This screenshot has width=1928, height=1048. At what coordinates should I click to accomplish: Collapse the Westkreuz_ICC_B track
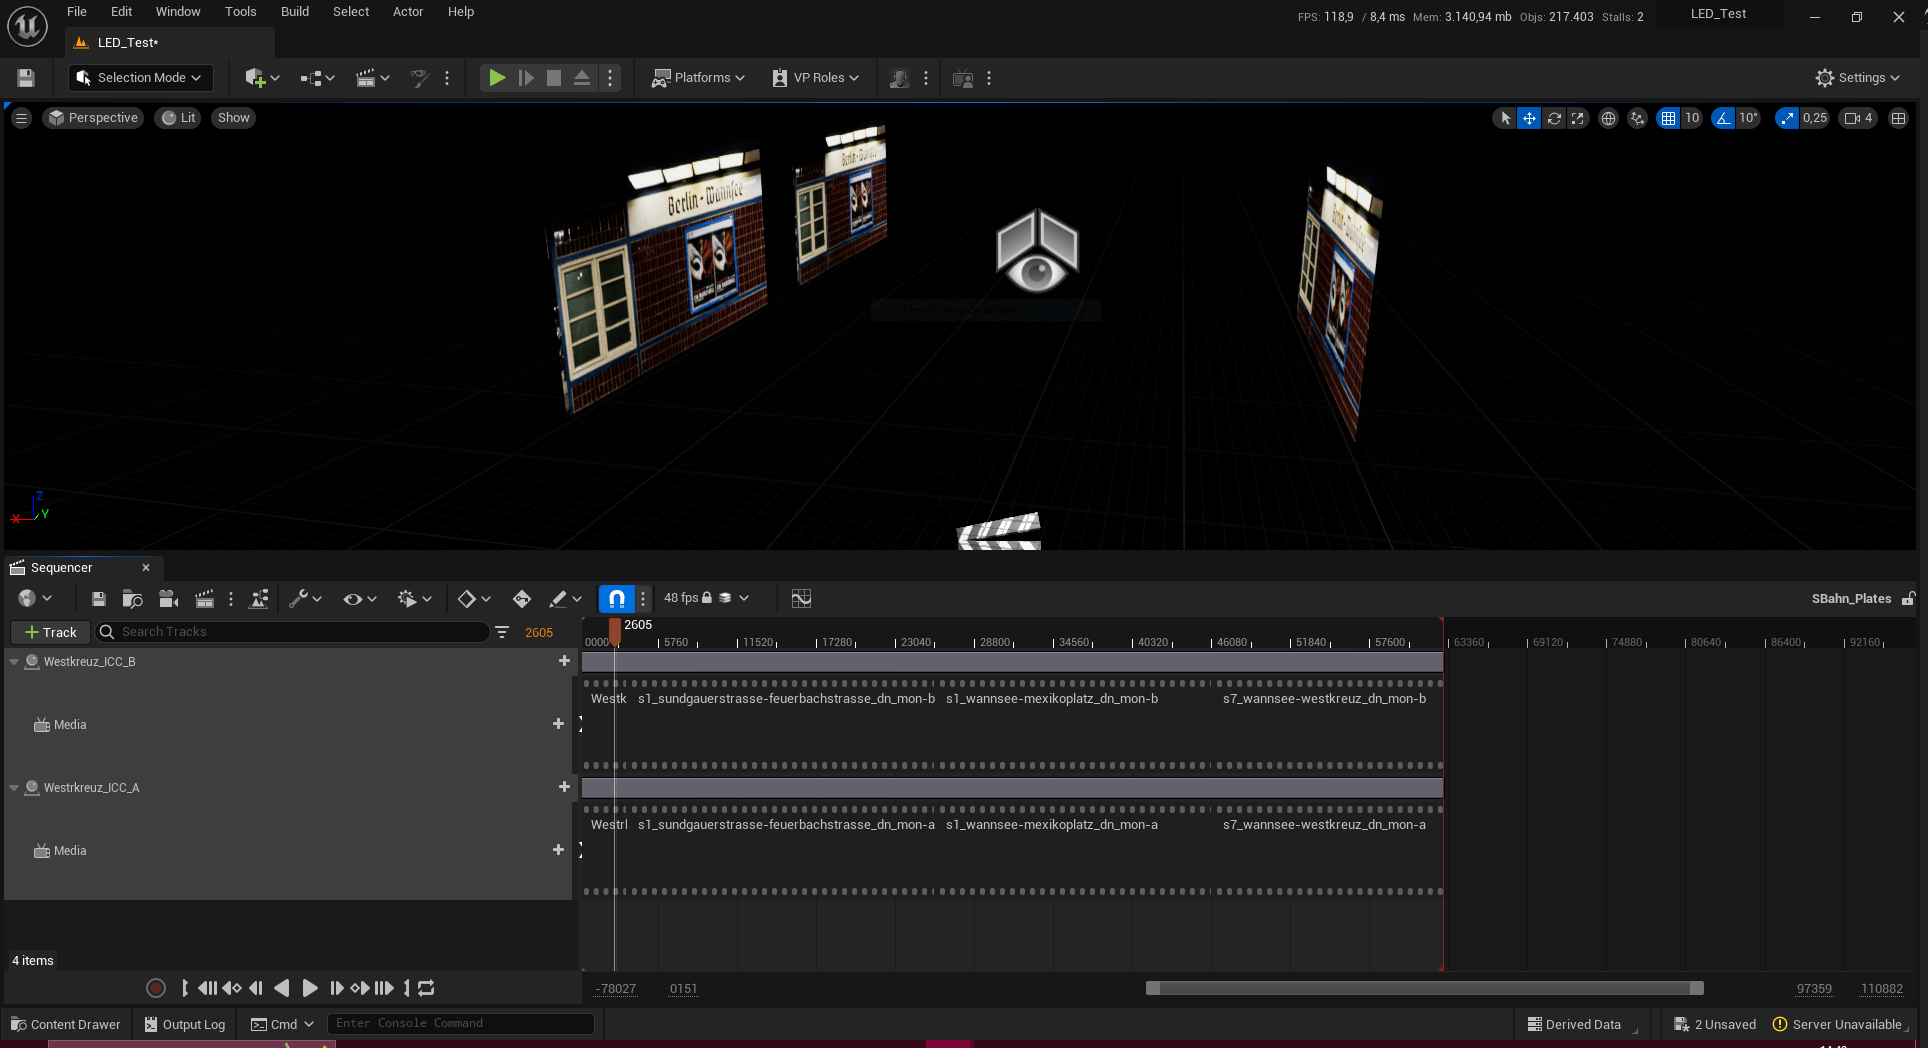pos(14,662)
